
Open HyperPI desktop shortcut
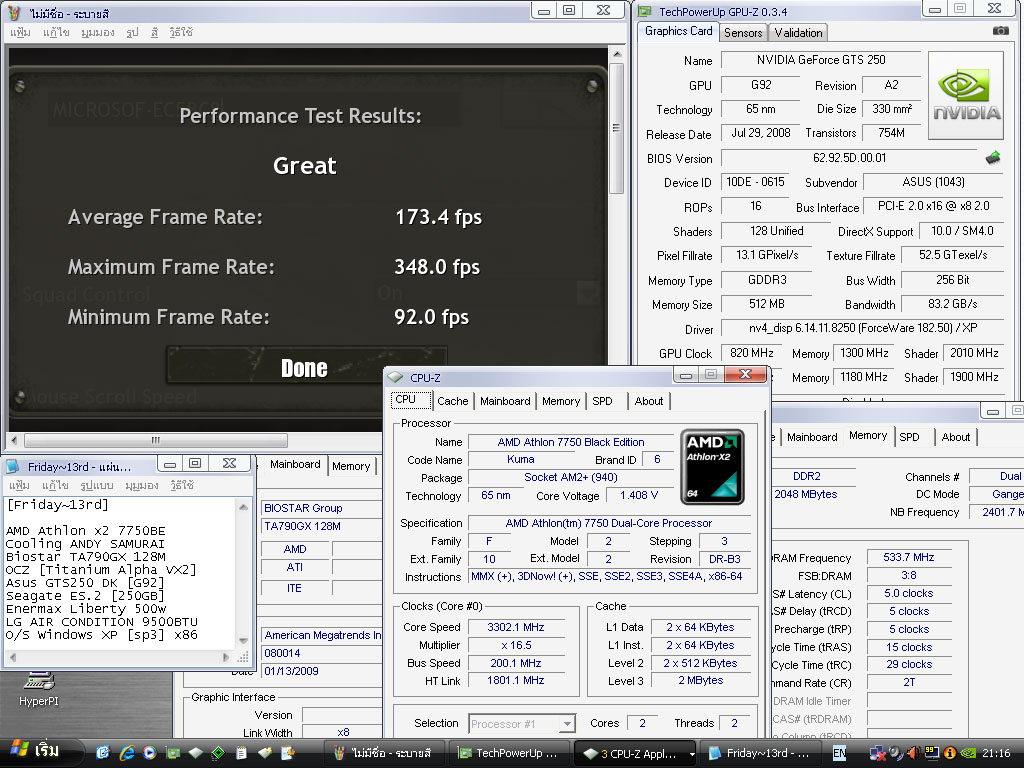tap(39, 688)
